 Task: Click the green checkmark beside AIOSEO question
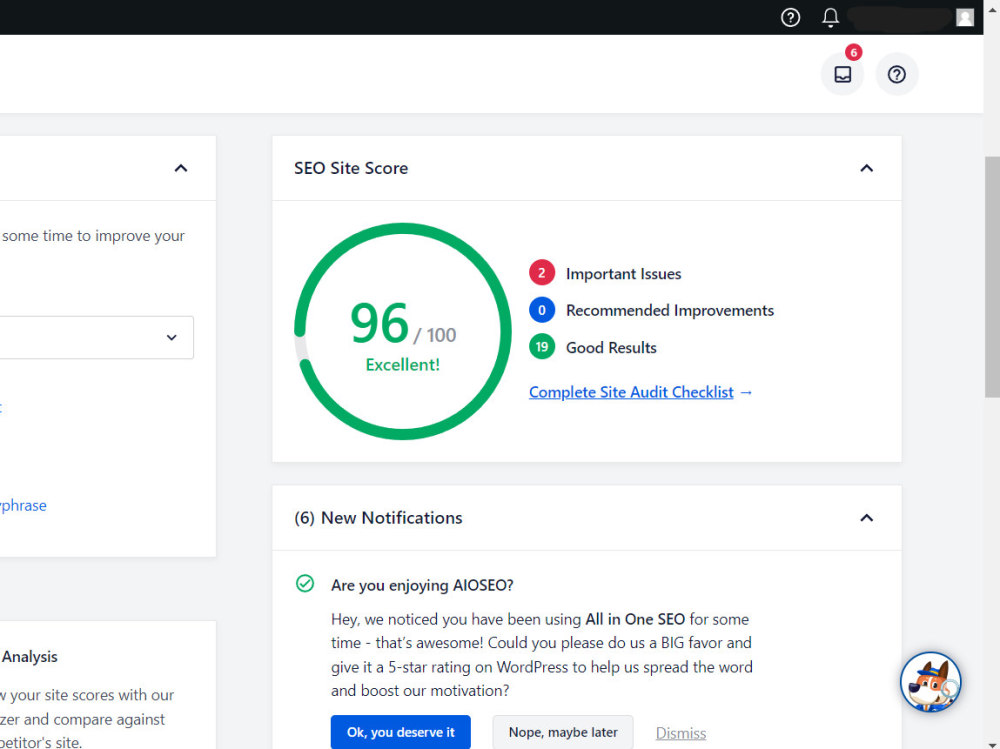point(305,583)
